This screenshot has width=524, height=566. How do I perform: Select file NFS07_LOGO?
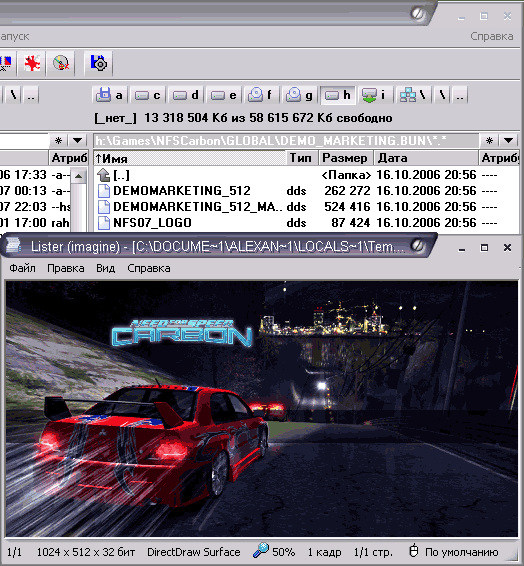(x=152, y=223)
